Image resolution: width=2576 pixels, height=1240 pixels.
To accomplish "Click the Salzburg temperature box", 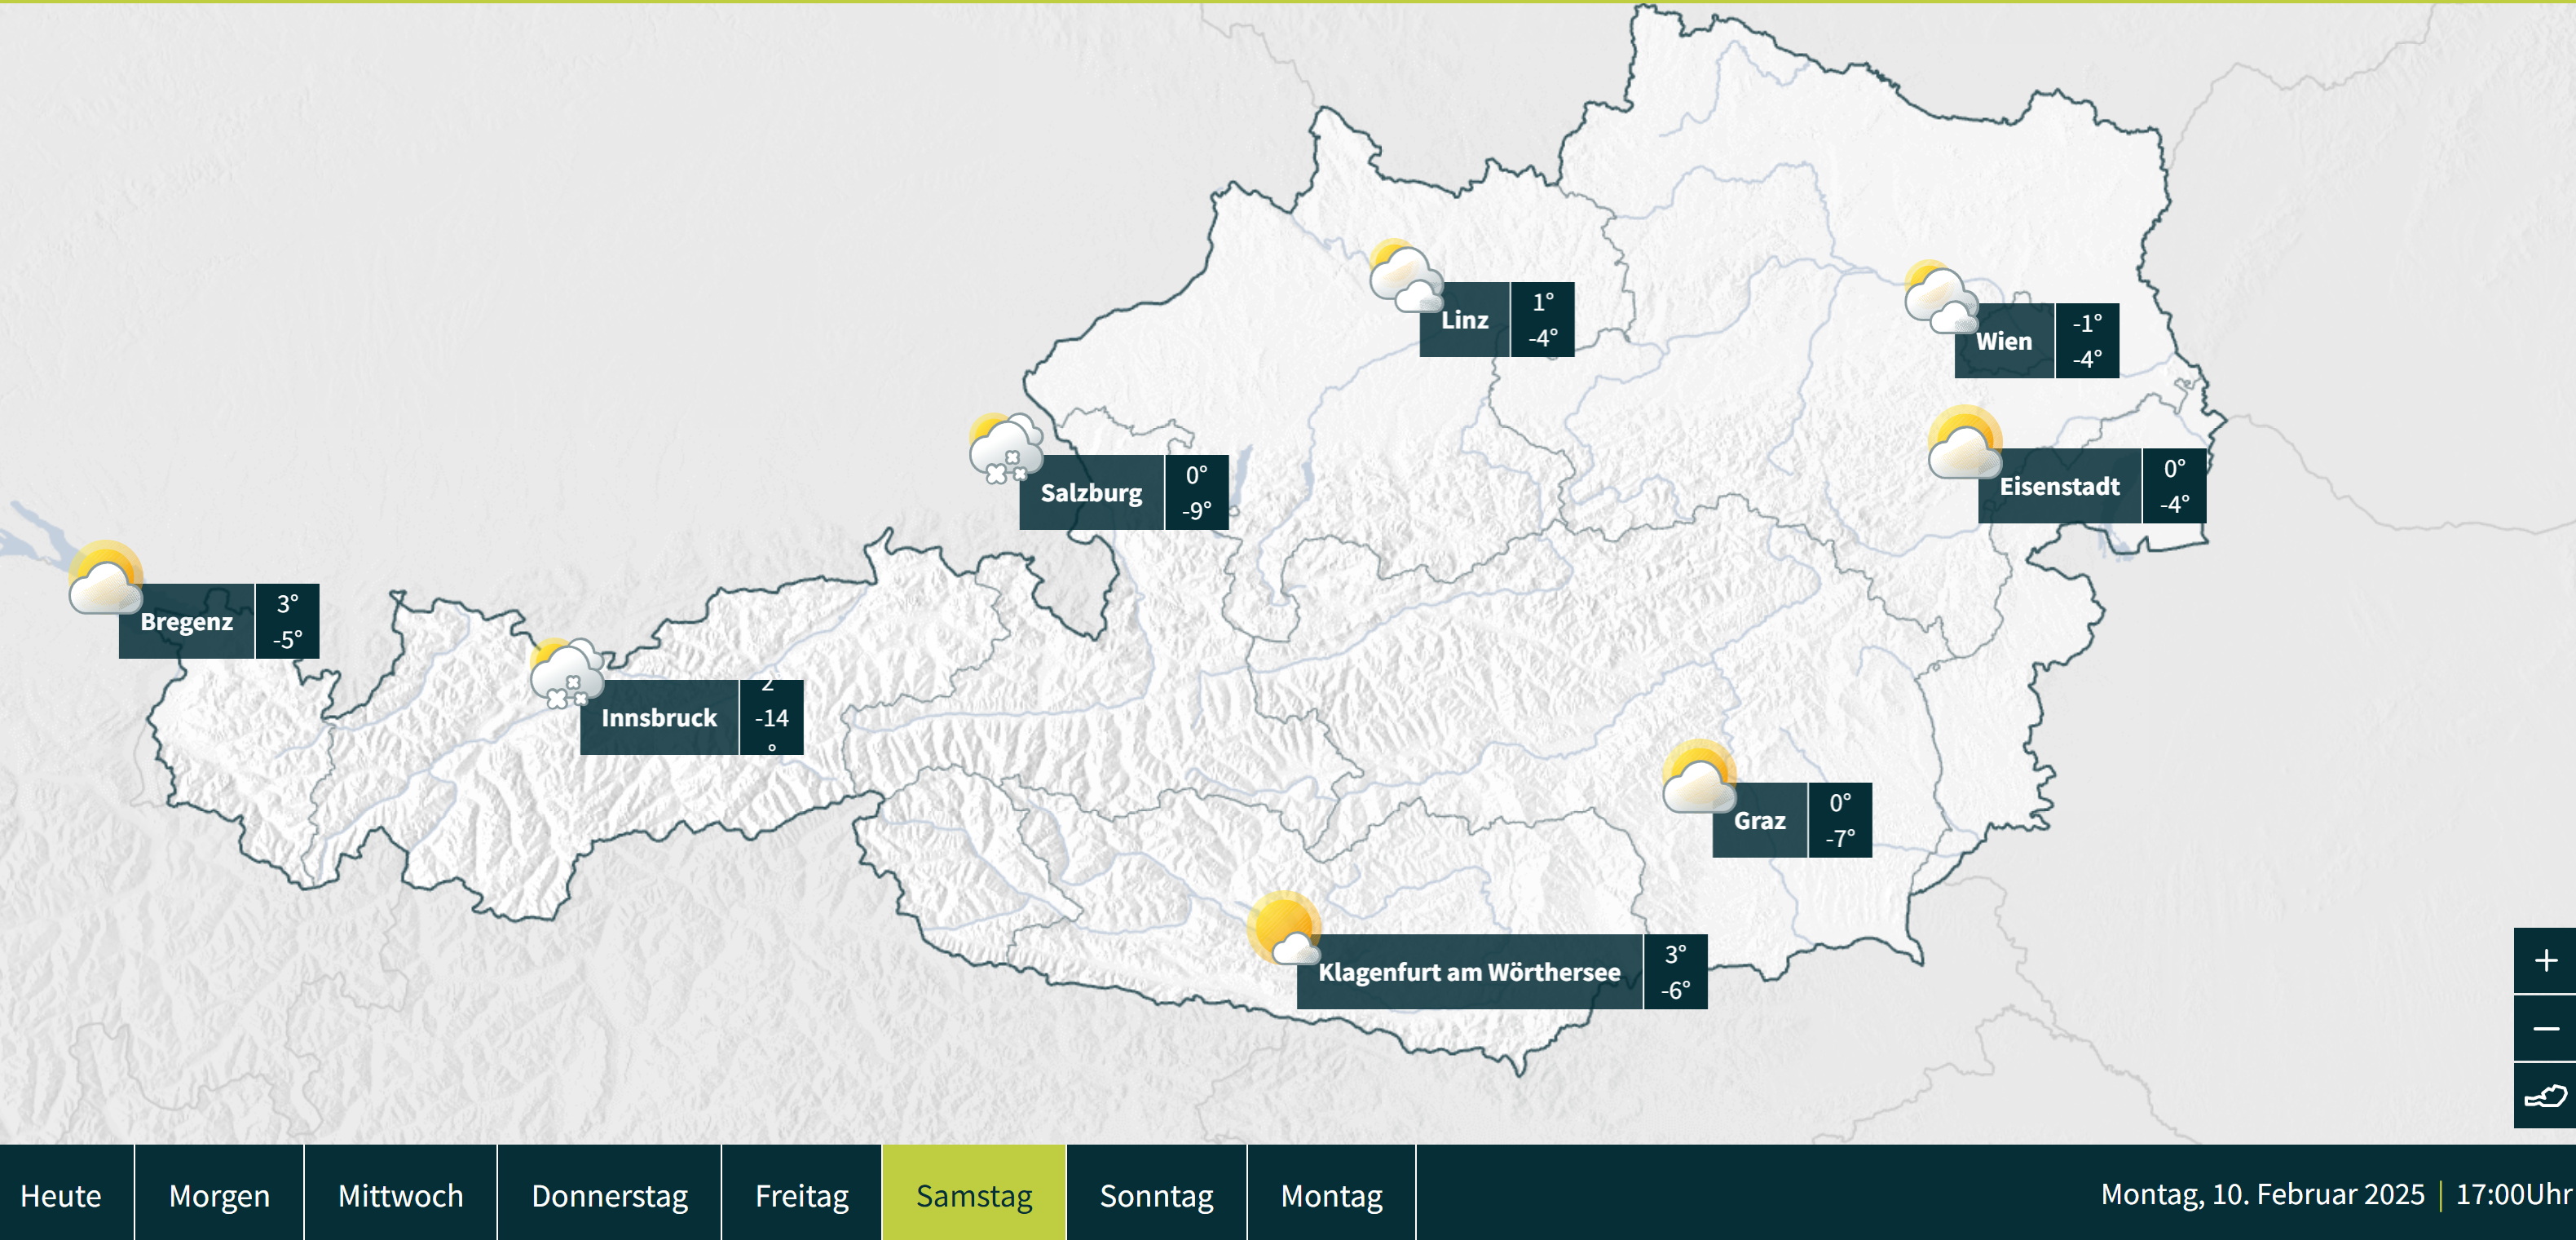I will coord(1196,492).
